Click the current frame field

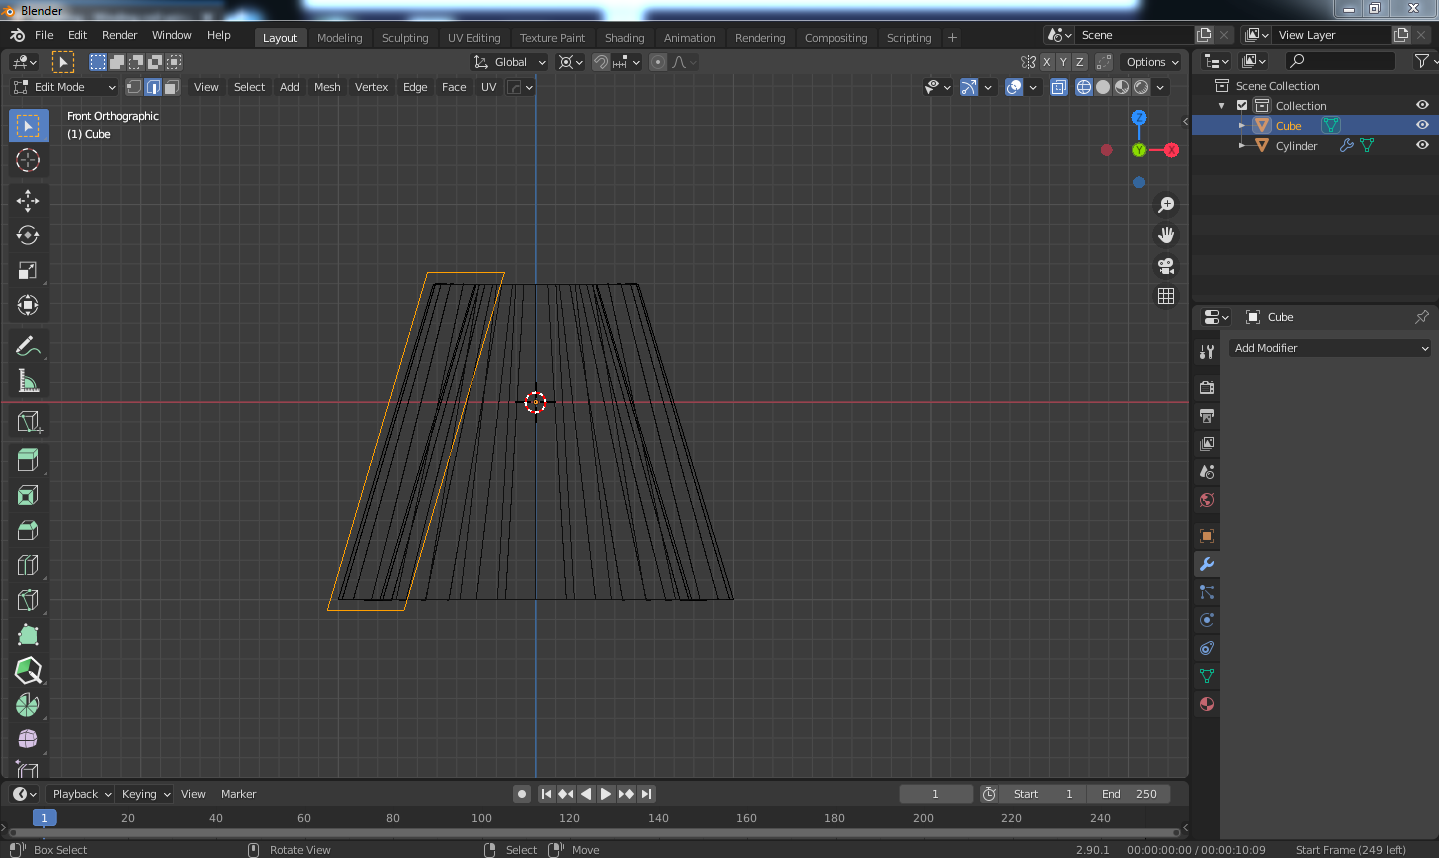(x=936, y=794)
